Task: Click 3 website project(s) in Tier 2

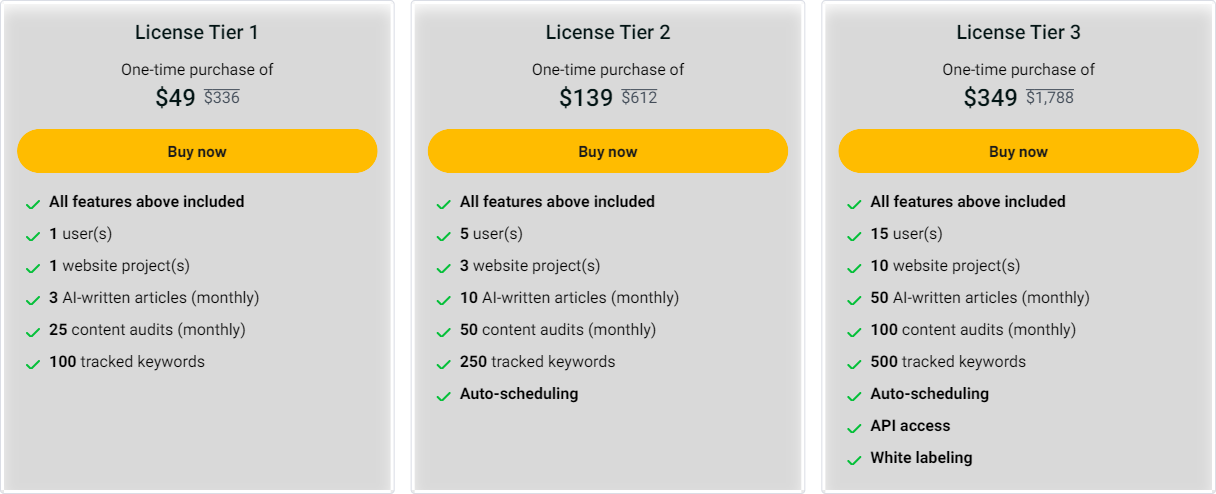Action: click(x=530, y=266)
